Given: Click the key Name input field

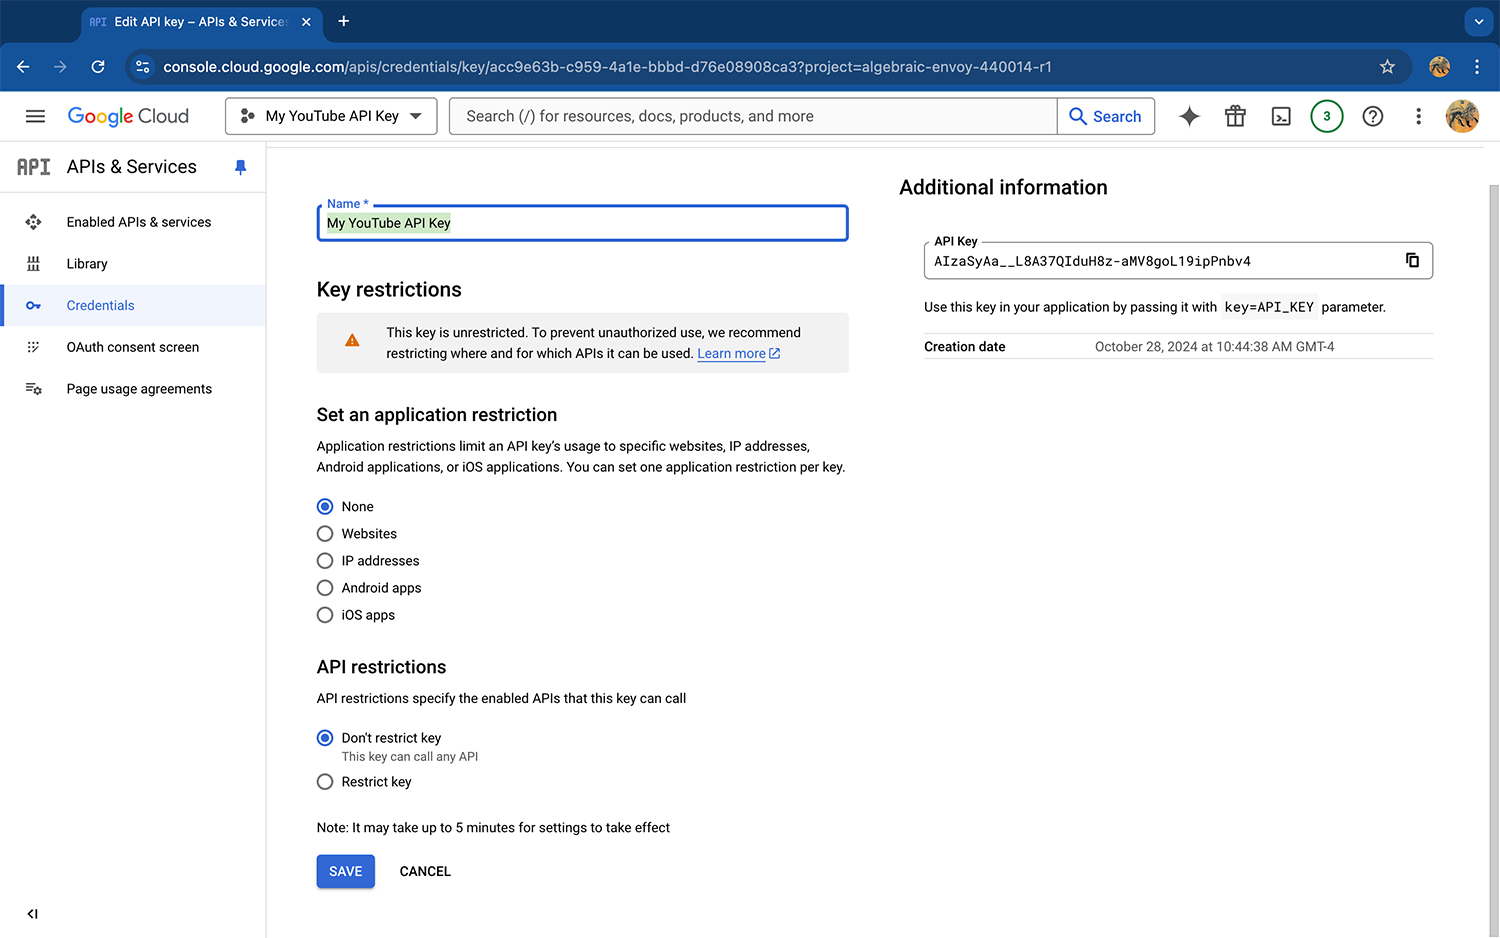Looking at the screenshot, I should [582, 223].
